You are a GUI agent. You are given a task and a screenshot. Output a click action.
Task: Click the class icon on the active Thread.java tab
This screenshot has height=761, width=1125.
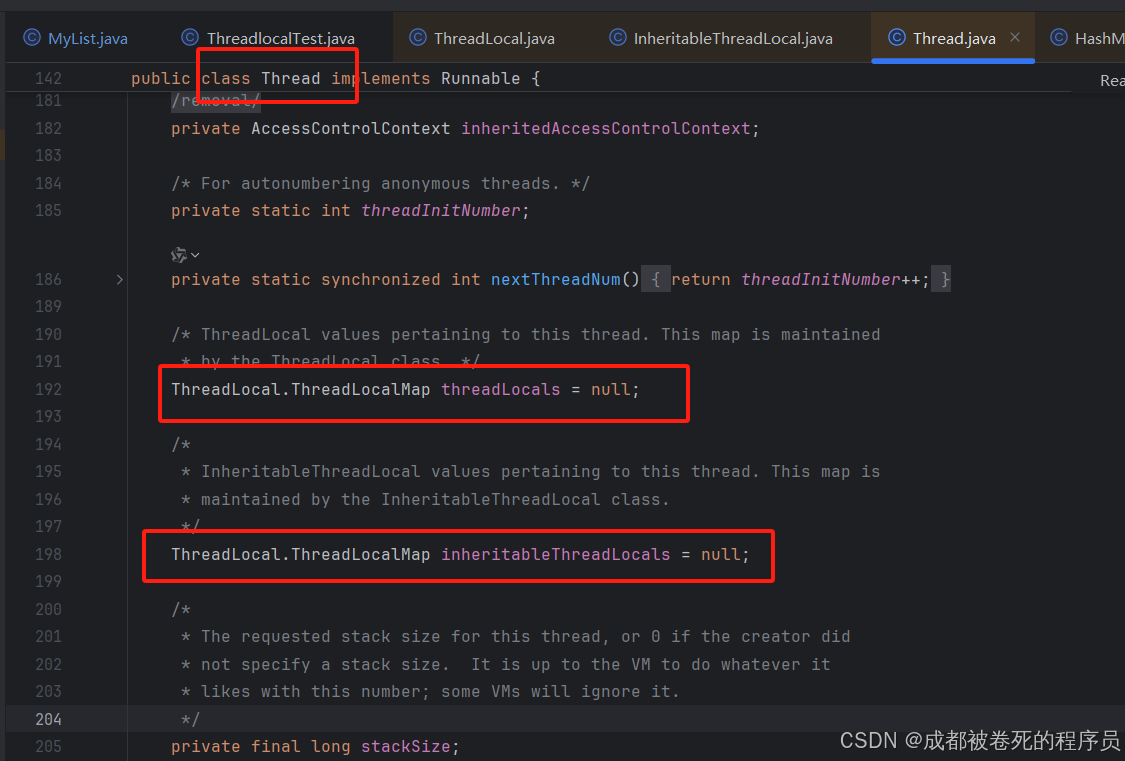[897, 38]
